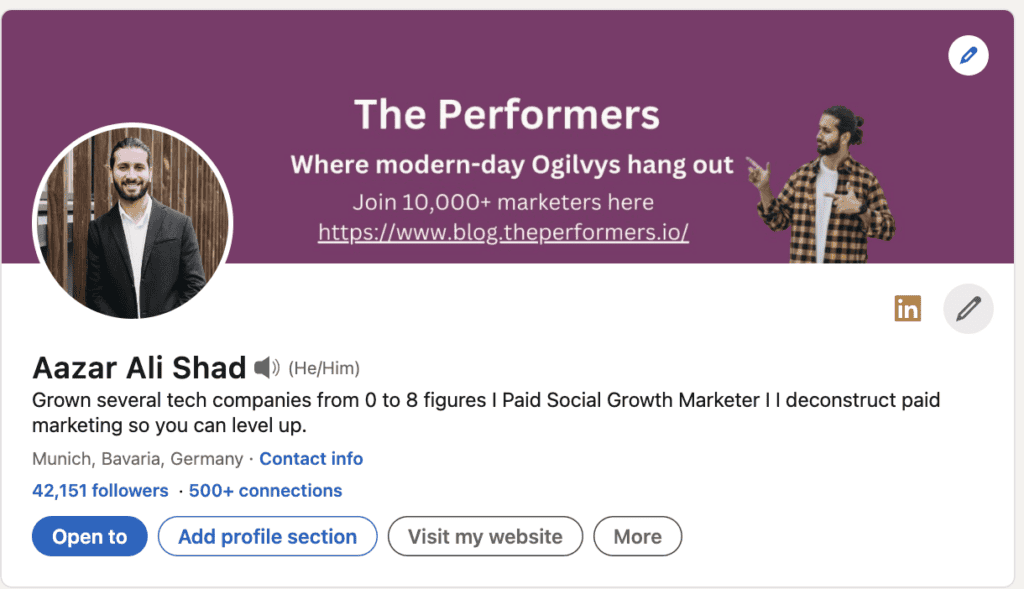This screenshot has width=1024, height=589.
Task: Click the (He/Him) pronouns label
Action: [x=324, y=368]
